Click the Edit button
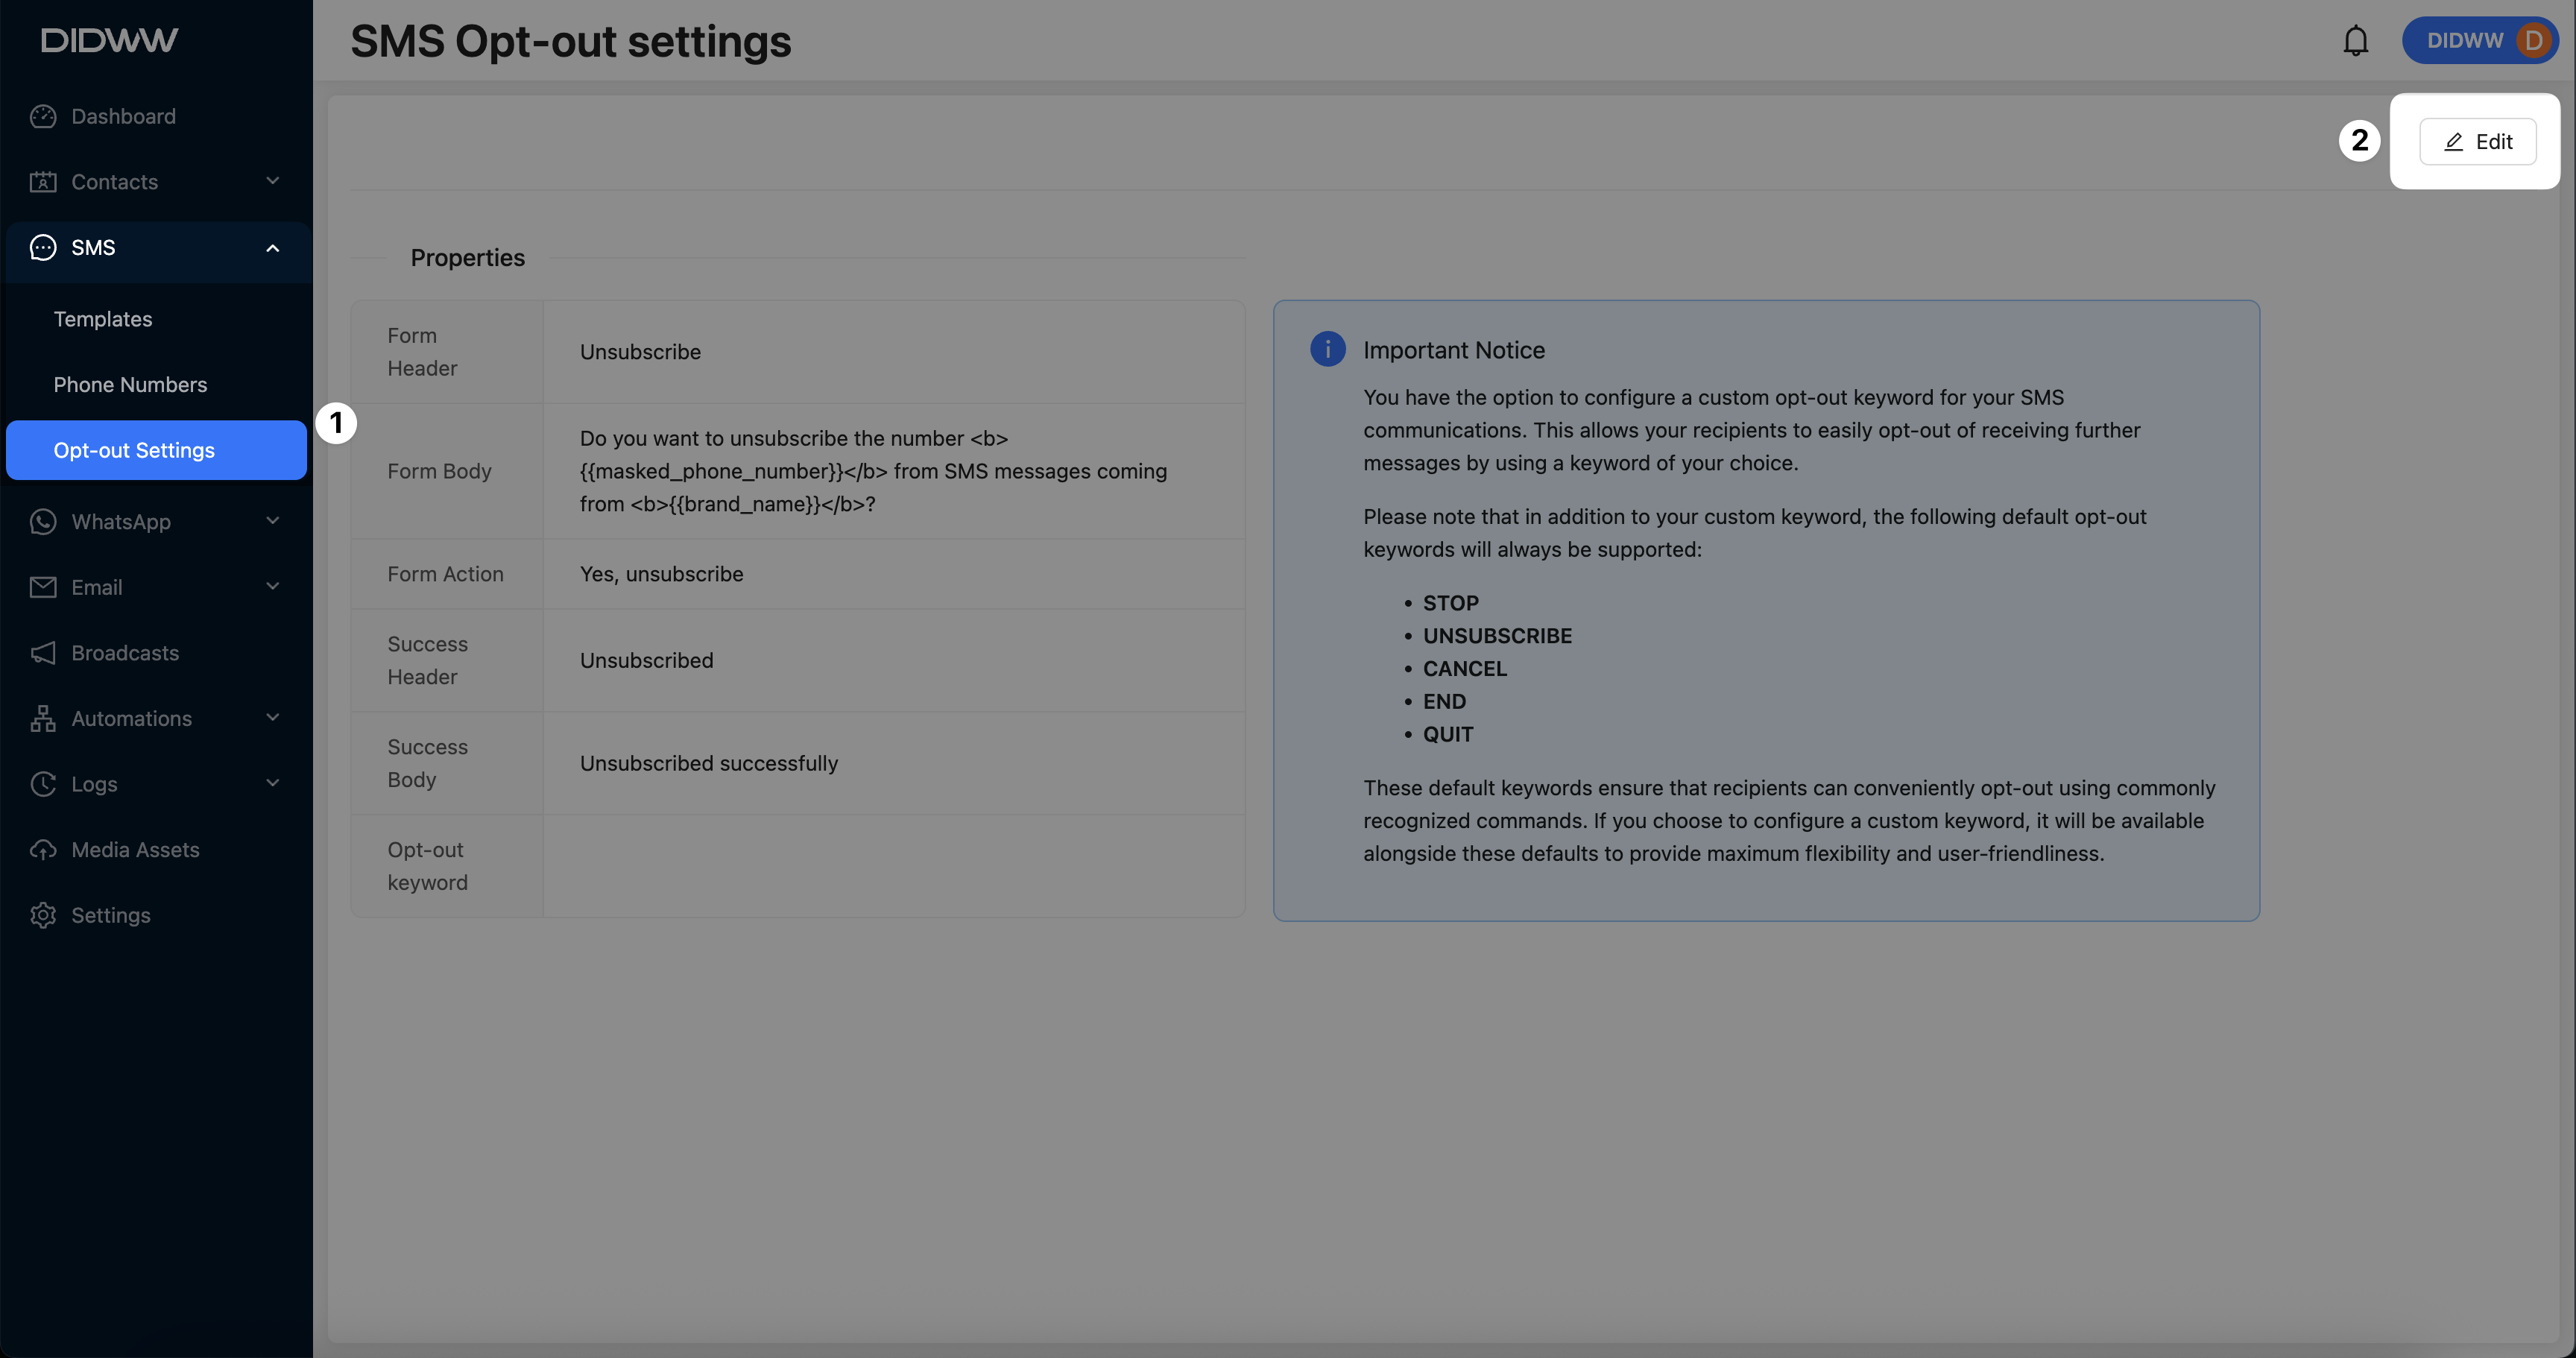This screenshot has width=2576, height=1358. click(x=2477, y=142)
